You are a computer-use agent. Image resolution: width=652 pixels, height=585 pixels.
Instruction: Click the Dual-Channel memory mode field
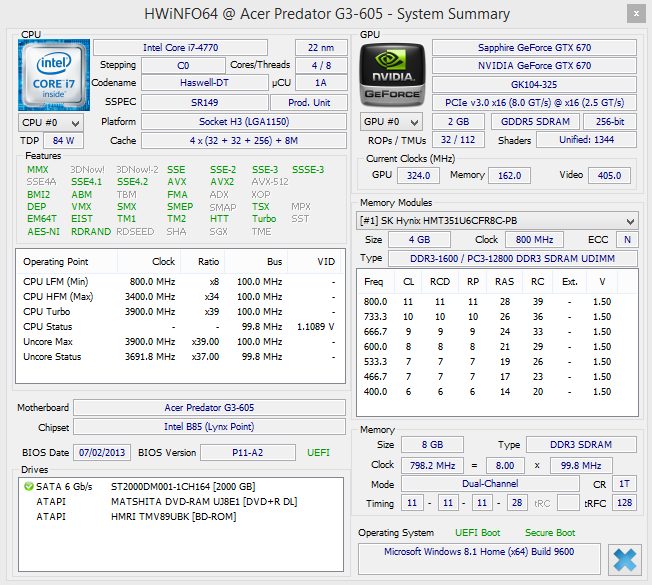point(490,484)
